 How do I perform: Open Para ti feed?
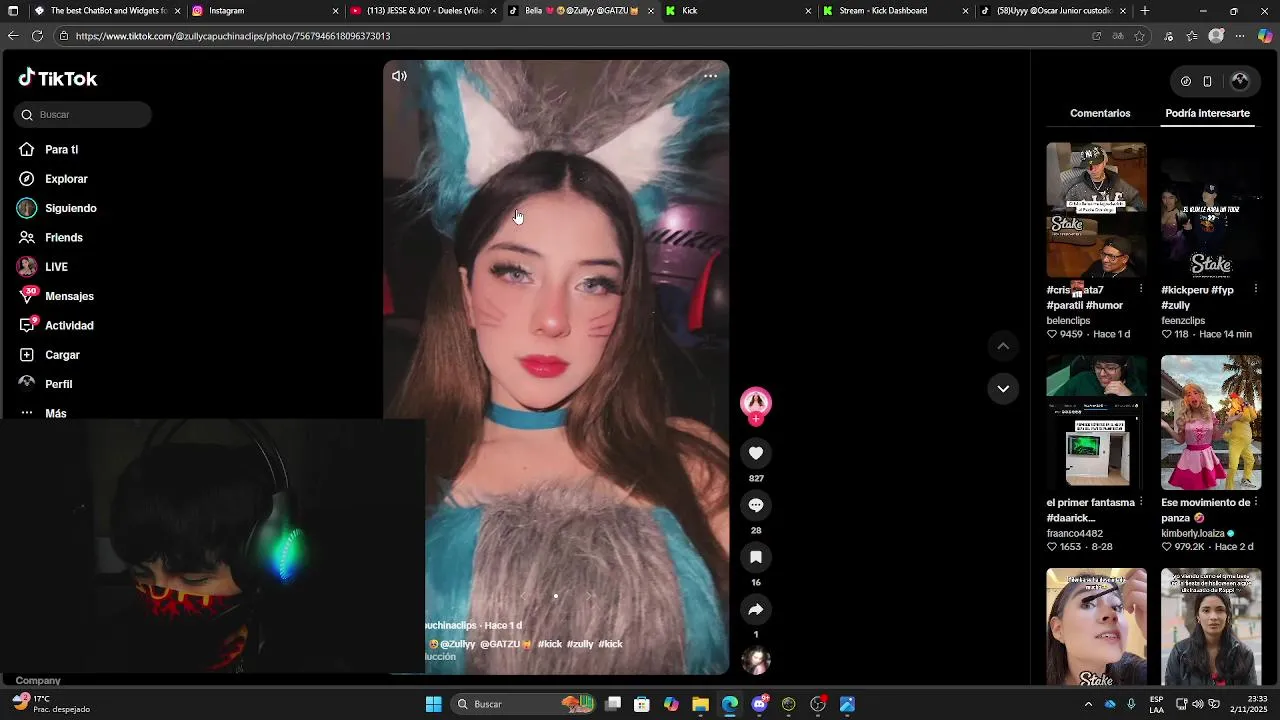pos(61,150)
